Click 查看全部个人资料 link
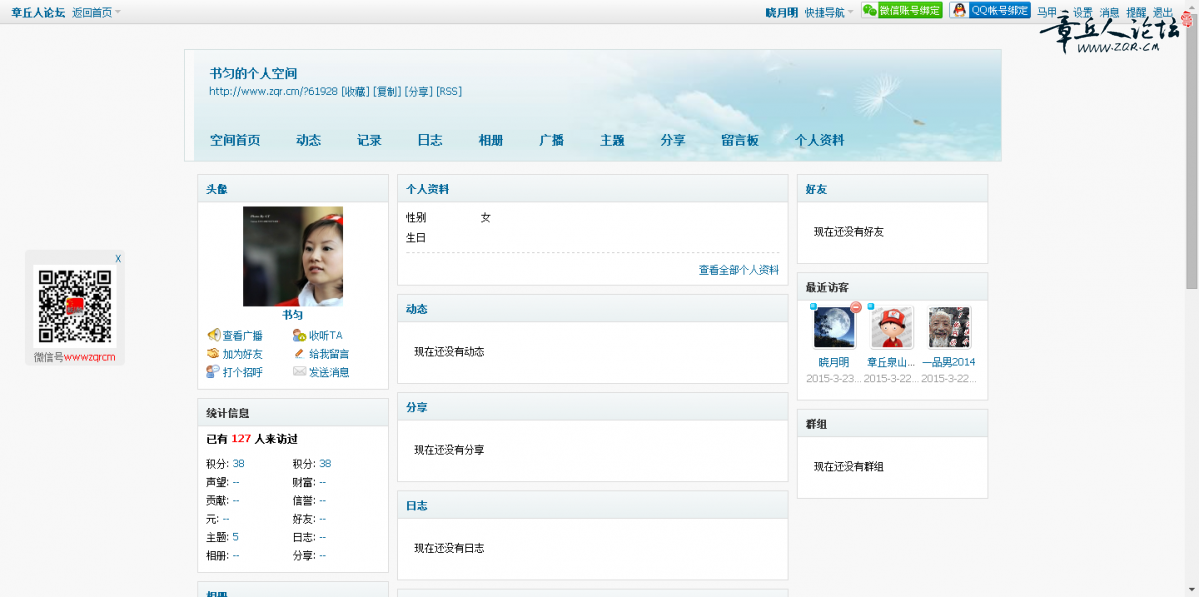Image resolution: width=1199 pixels, height=597 pixels. click(x=739, y=270)
